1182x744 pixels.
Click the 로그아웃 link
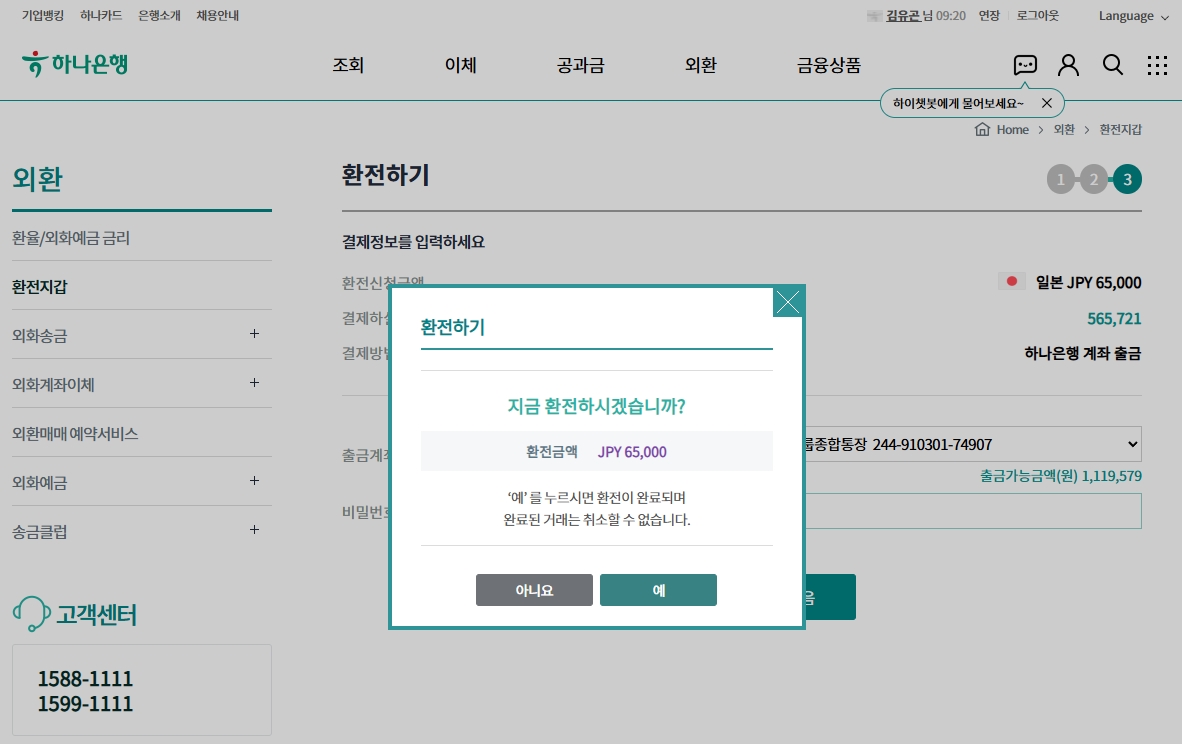1037,15
